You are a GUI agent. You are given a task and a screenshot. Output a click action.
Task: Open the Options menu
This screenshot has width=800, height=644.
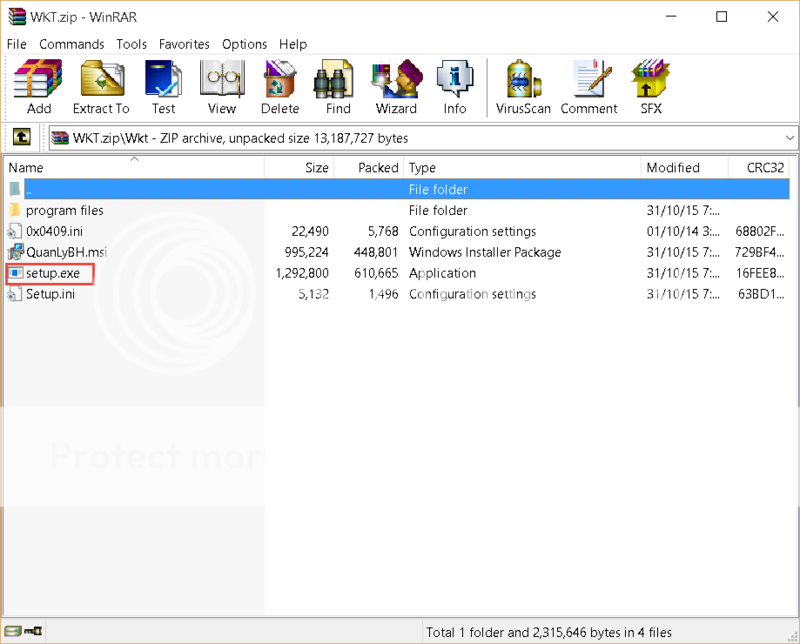click(244, 44)
